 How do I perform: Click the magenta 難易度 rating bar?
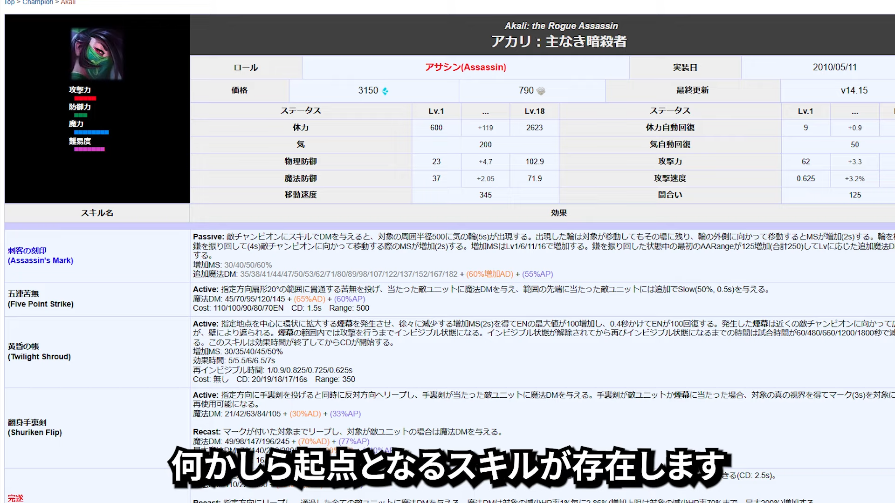[89, 149]
